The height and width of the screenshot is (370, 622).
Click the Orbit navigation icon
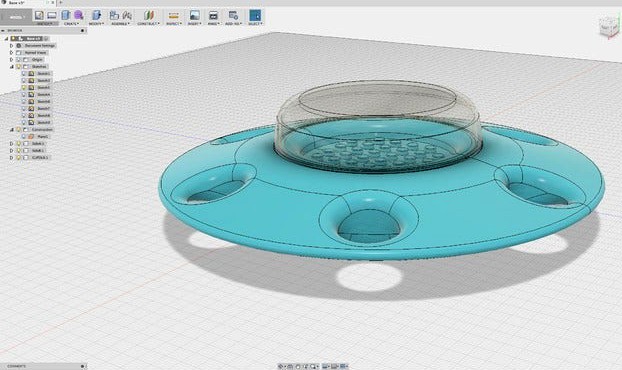[281, 366]
